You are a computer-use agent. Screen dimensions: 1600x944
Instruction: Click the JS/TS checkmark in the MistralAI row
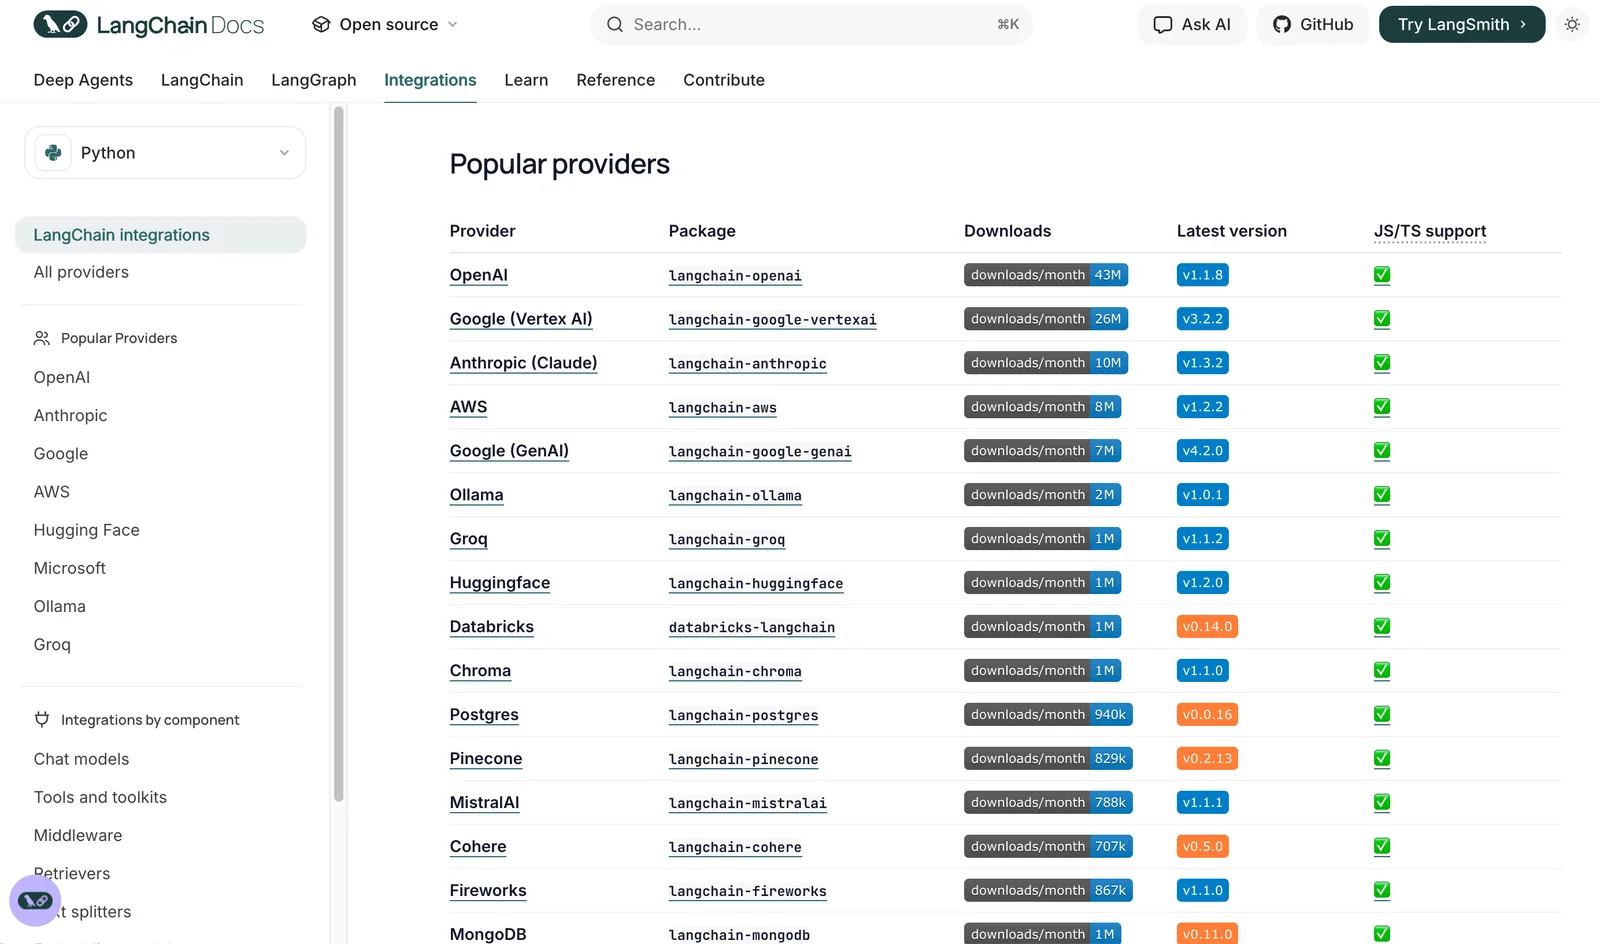click(1382, 803)
